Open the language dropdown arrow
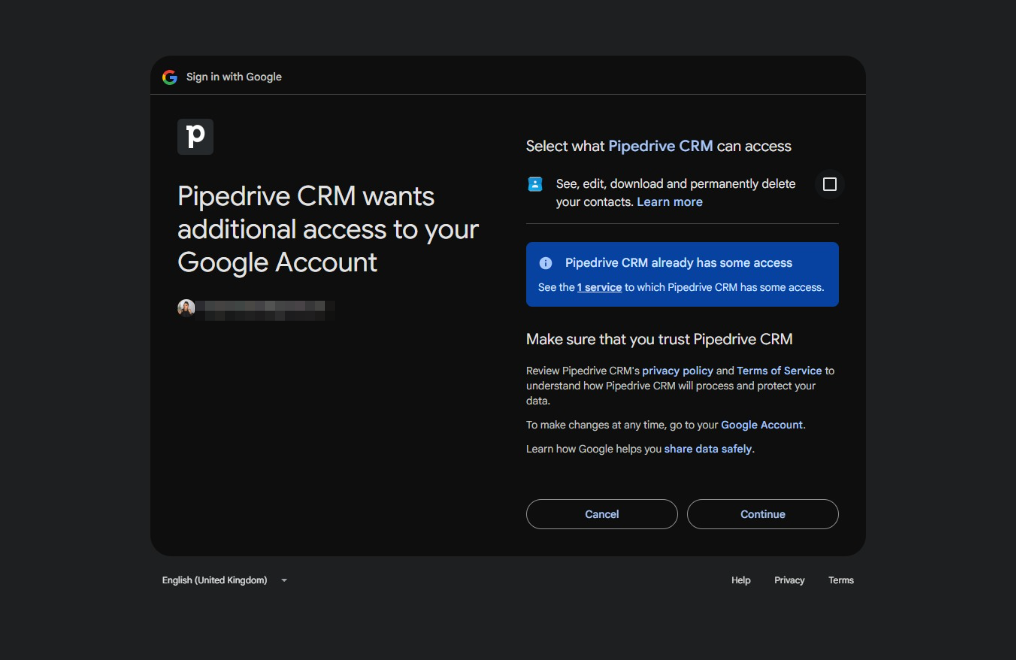This screenshot has width=1016, height=660. coord(284,580)
